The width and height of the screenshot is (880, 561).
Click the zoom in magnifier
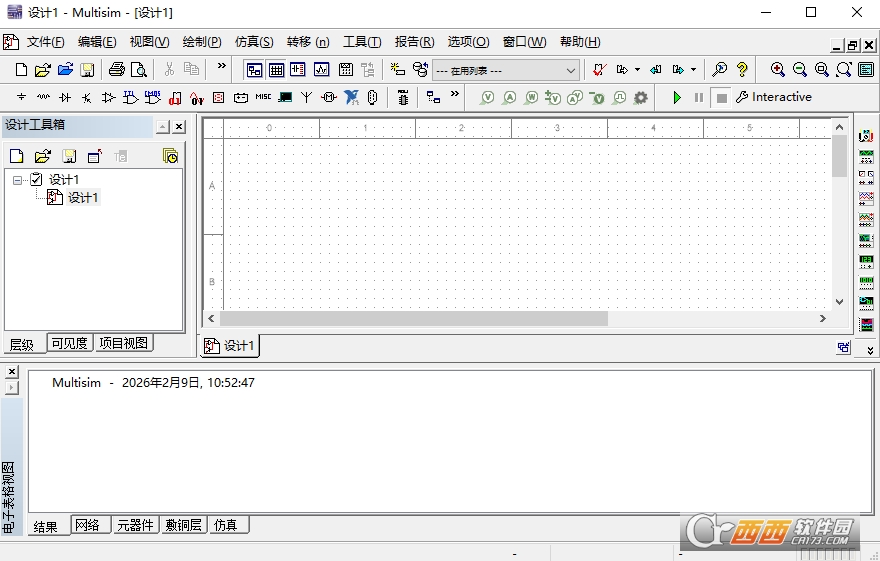coord(777,70)
